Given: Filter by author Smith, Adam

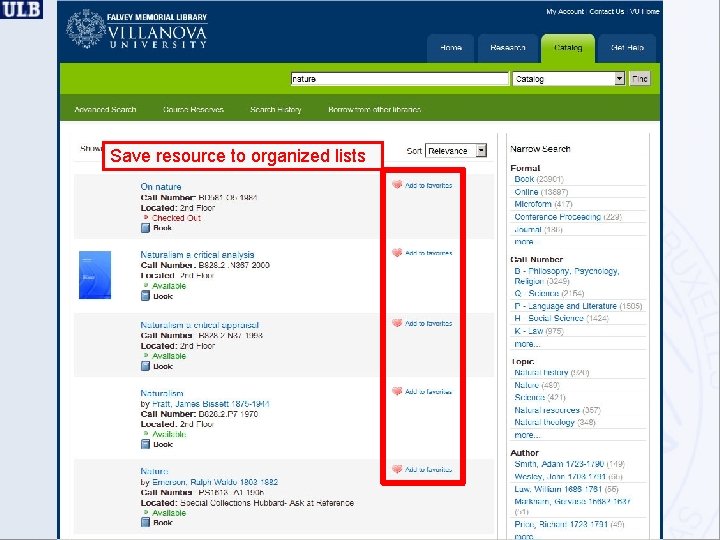Looking at the screenshot, I should click(x=559, y=464).
